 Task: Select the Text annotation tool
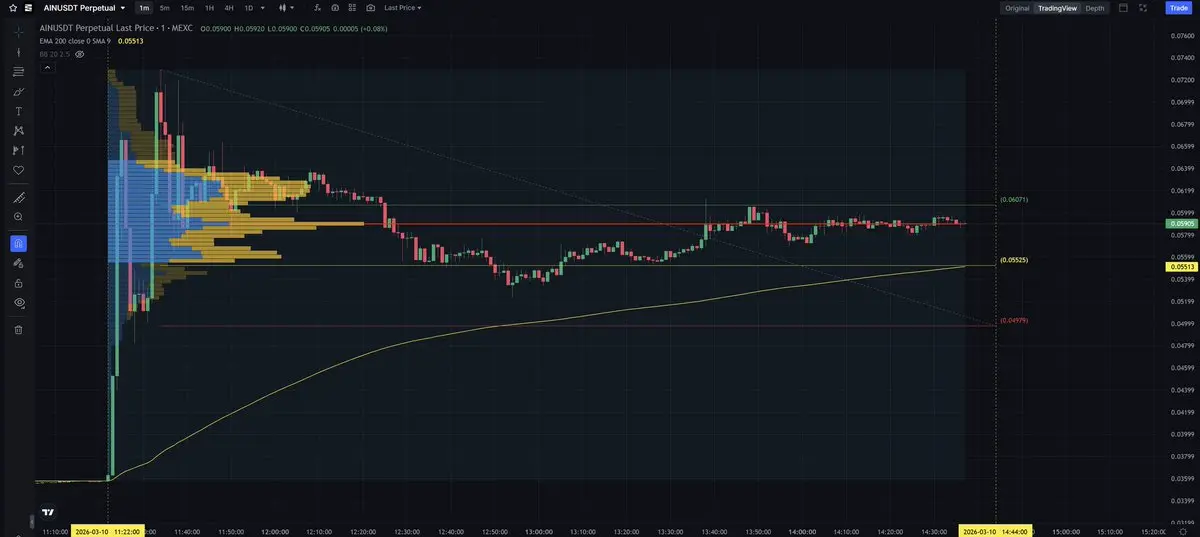tap(18, 111)
